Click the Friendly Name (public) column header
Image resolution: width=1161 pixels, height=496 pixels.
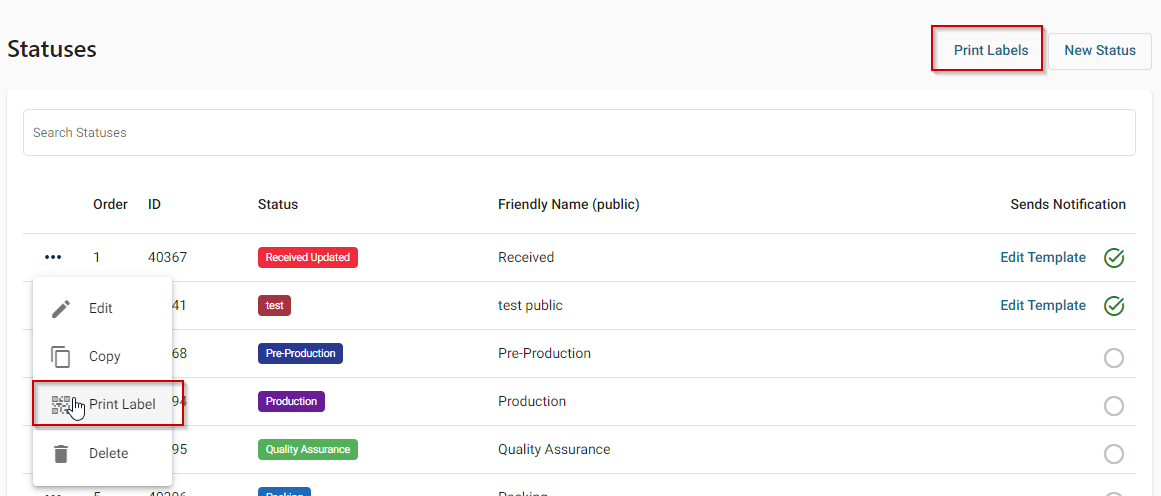click(569, 204)
